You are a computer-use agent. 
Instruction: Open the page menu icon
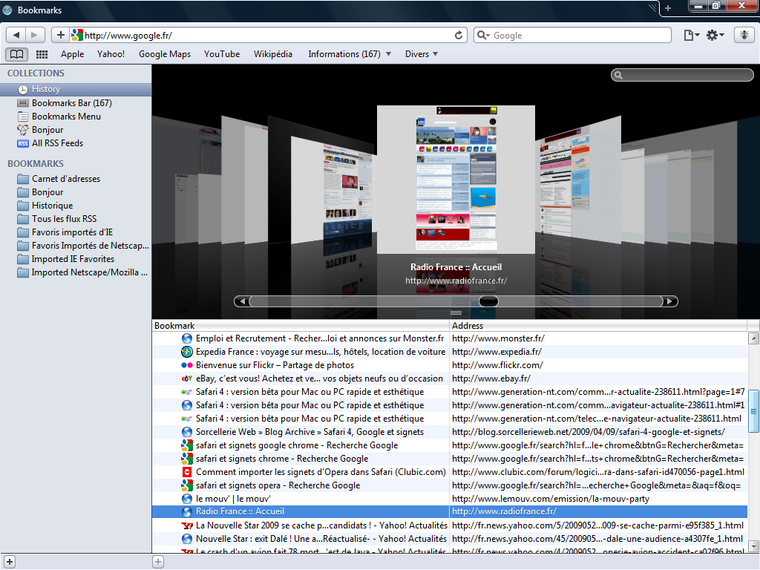click(691, 35)
